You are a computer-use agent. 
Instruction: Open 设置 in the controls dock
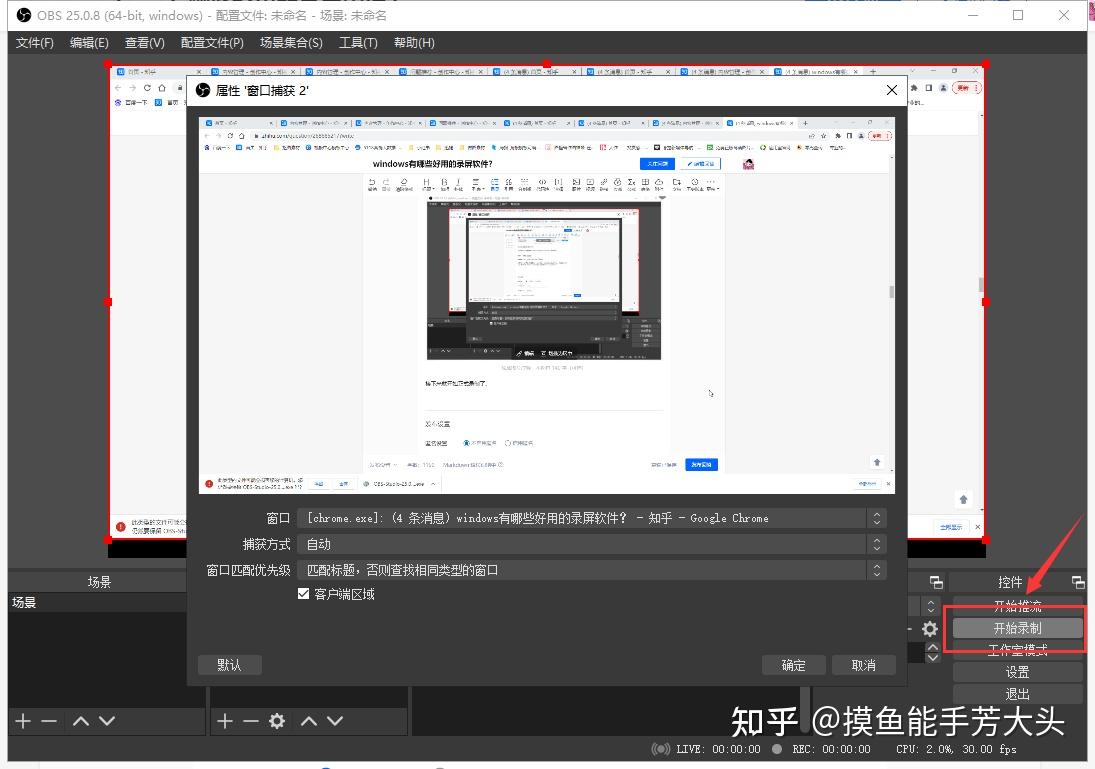[x=1017, y=672]
